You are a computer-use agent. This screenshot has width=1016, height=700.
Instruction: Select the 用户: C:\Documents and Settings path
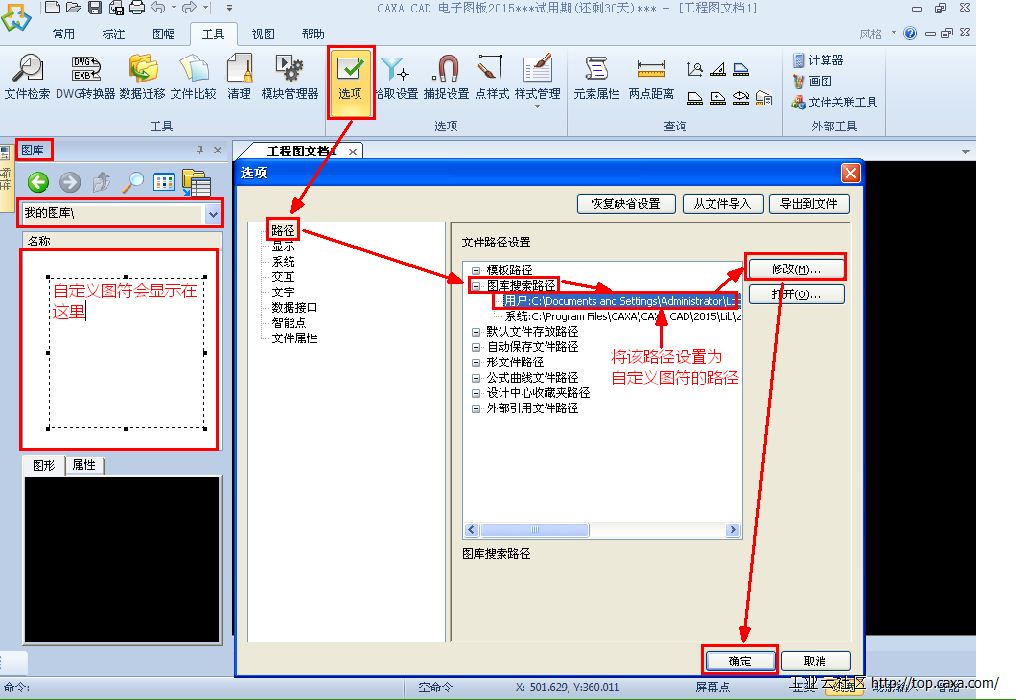tap(621, 301)
